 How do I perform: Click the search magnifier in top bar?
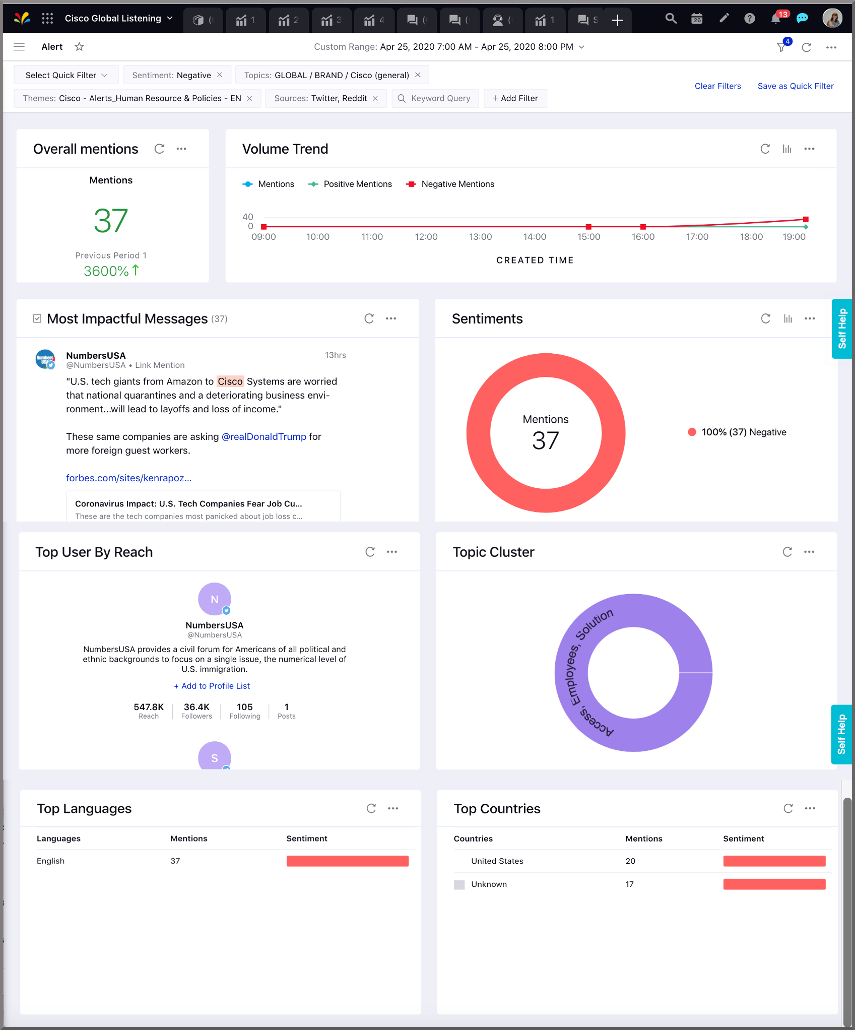(671, 19)
